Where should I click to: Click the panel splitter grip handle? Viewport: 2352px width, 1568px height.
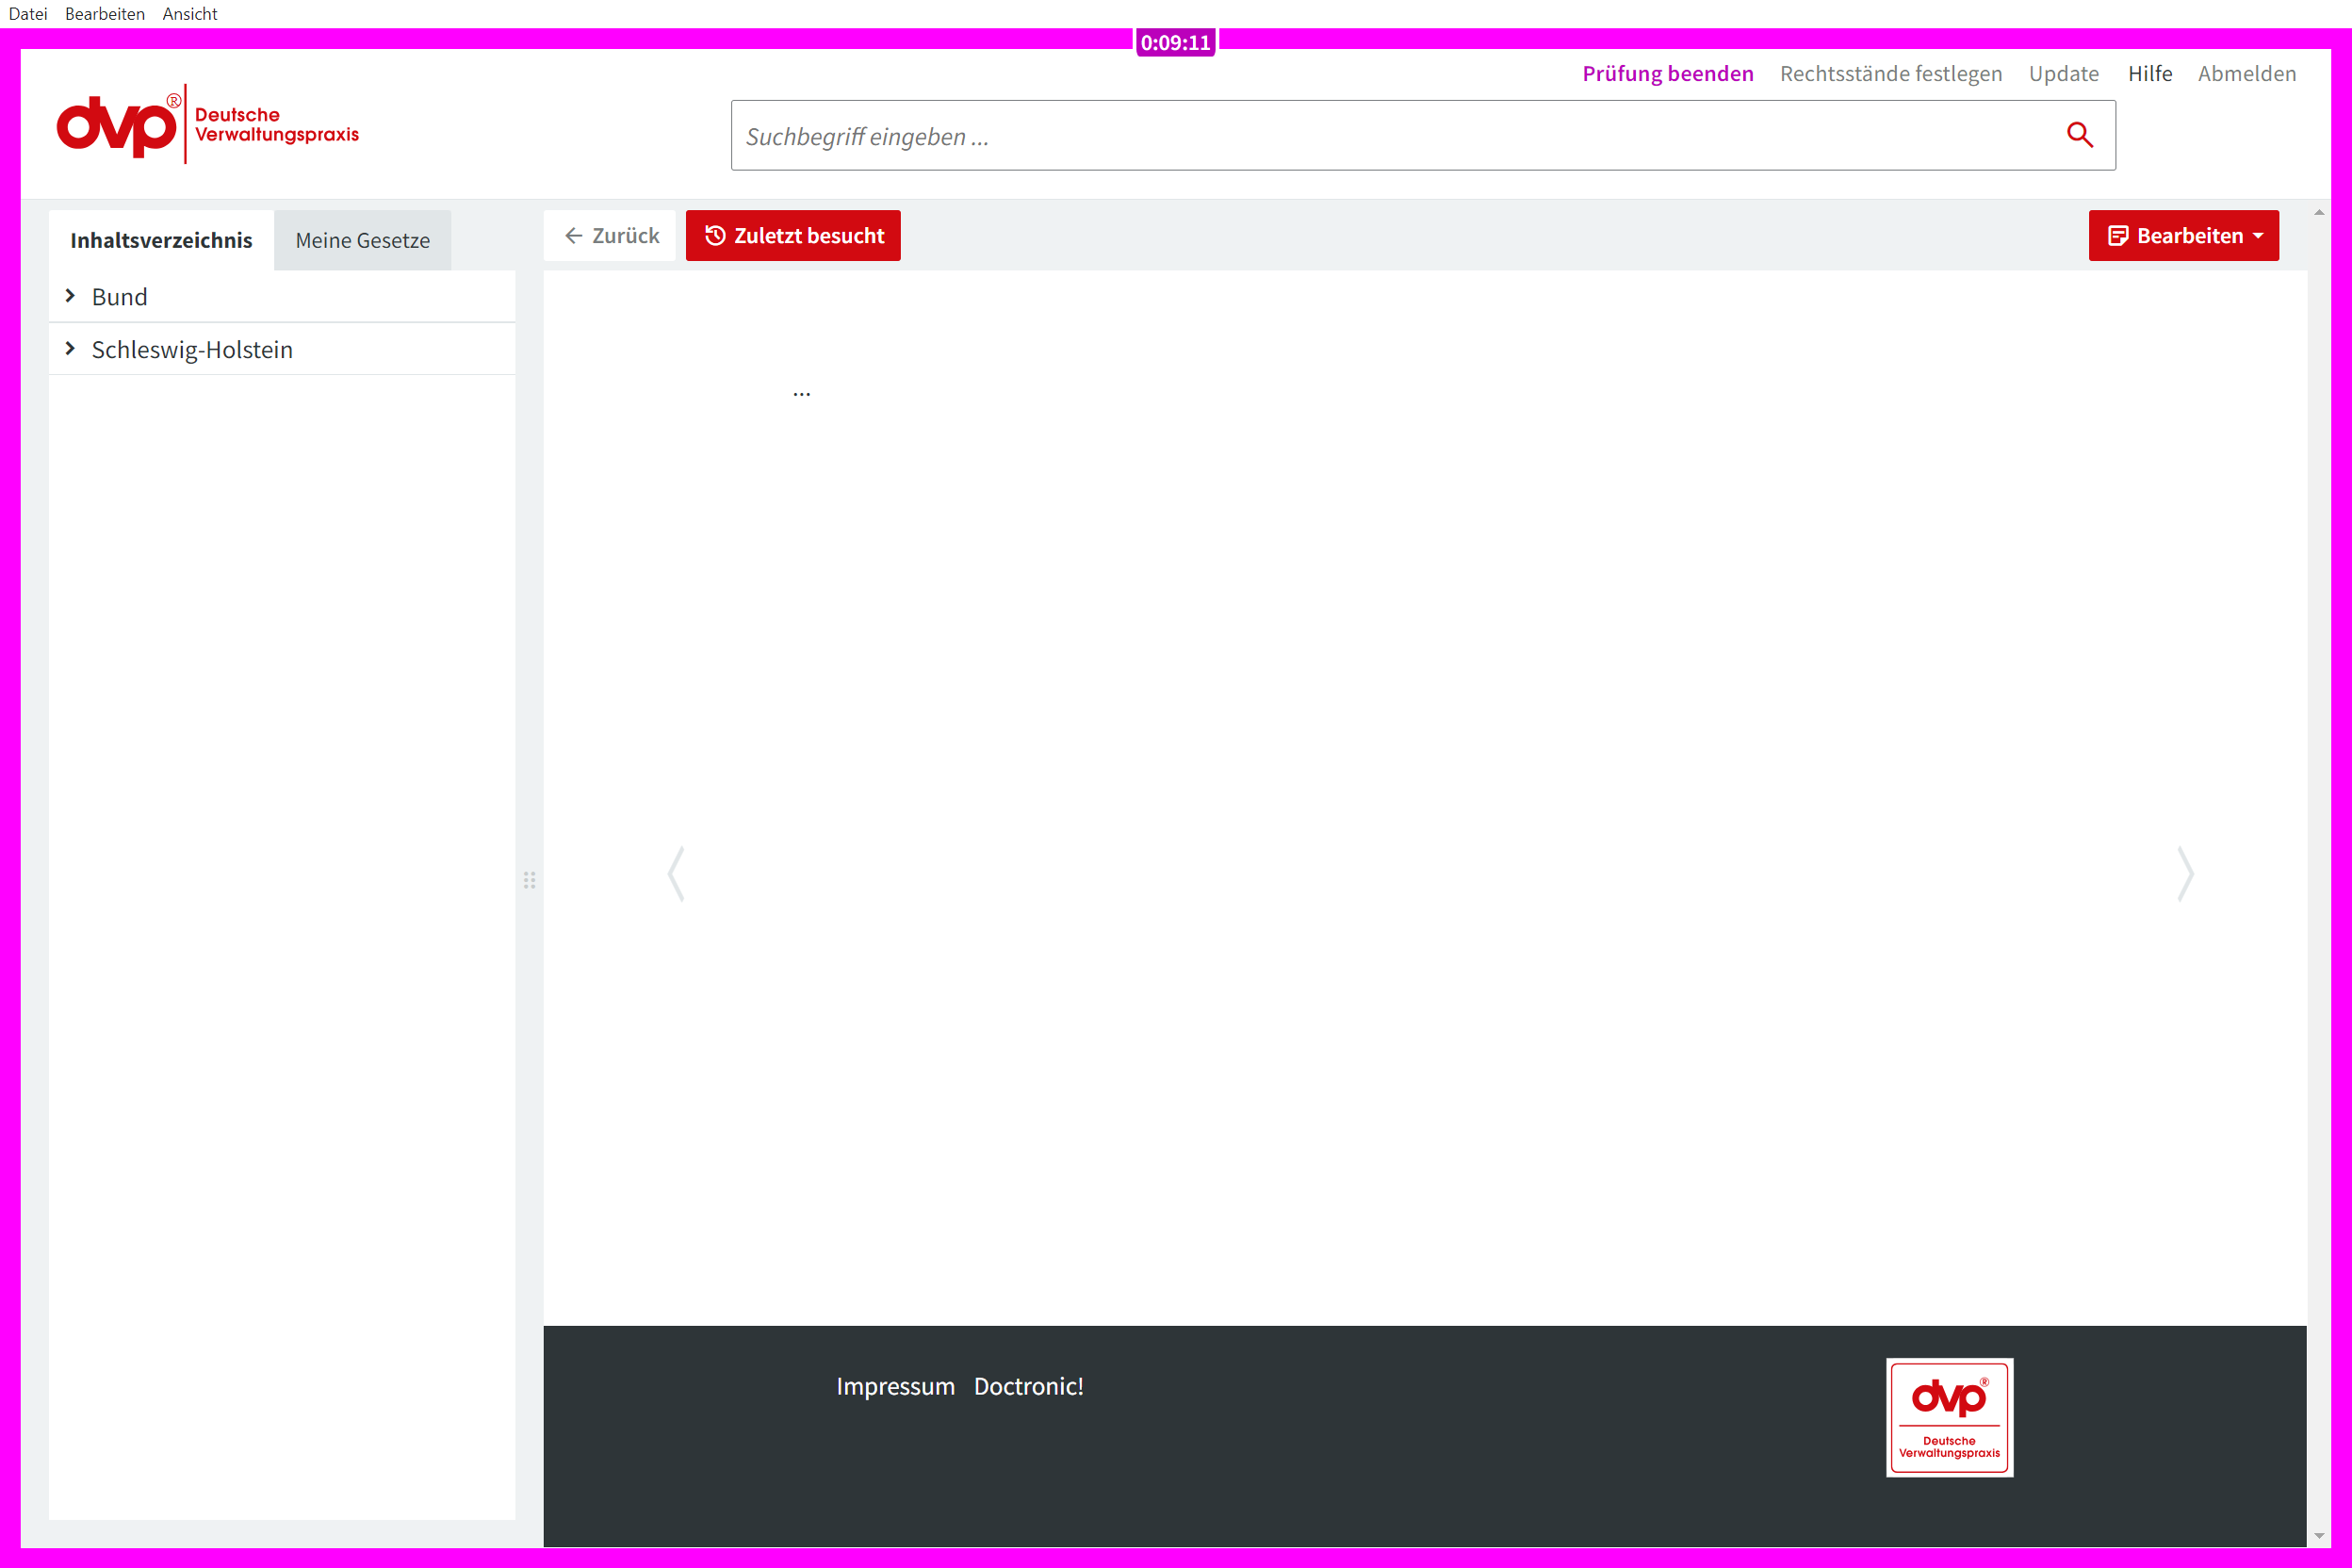click(x=529, y=880)
